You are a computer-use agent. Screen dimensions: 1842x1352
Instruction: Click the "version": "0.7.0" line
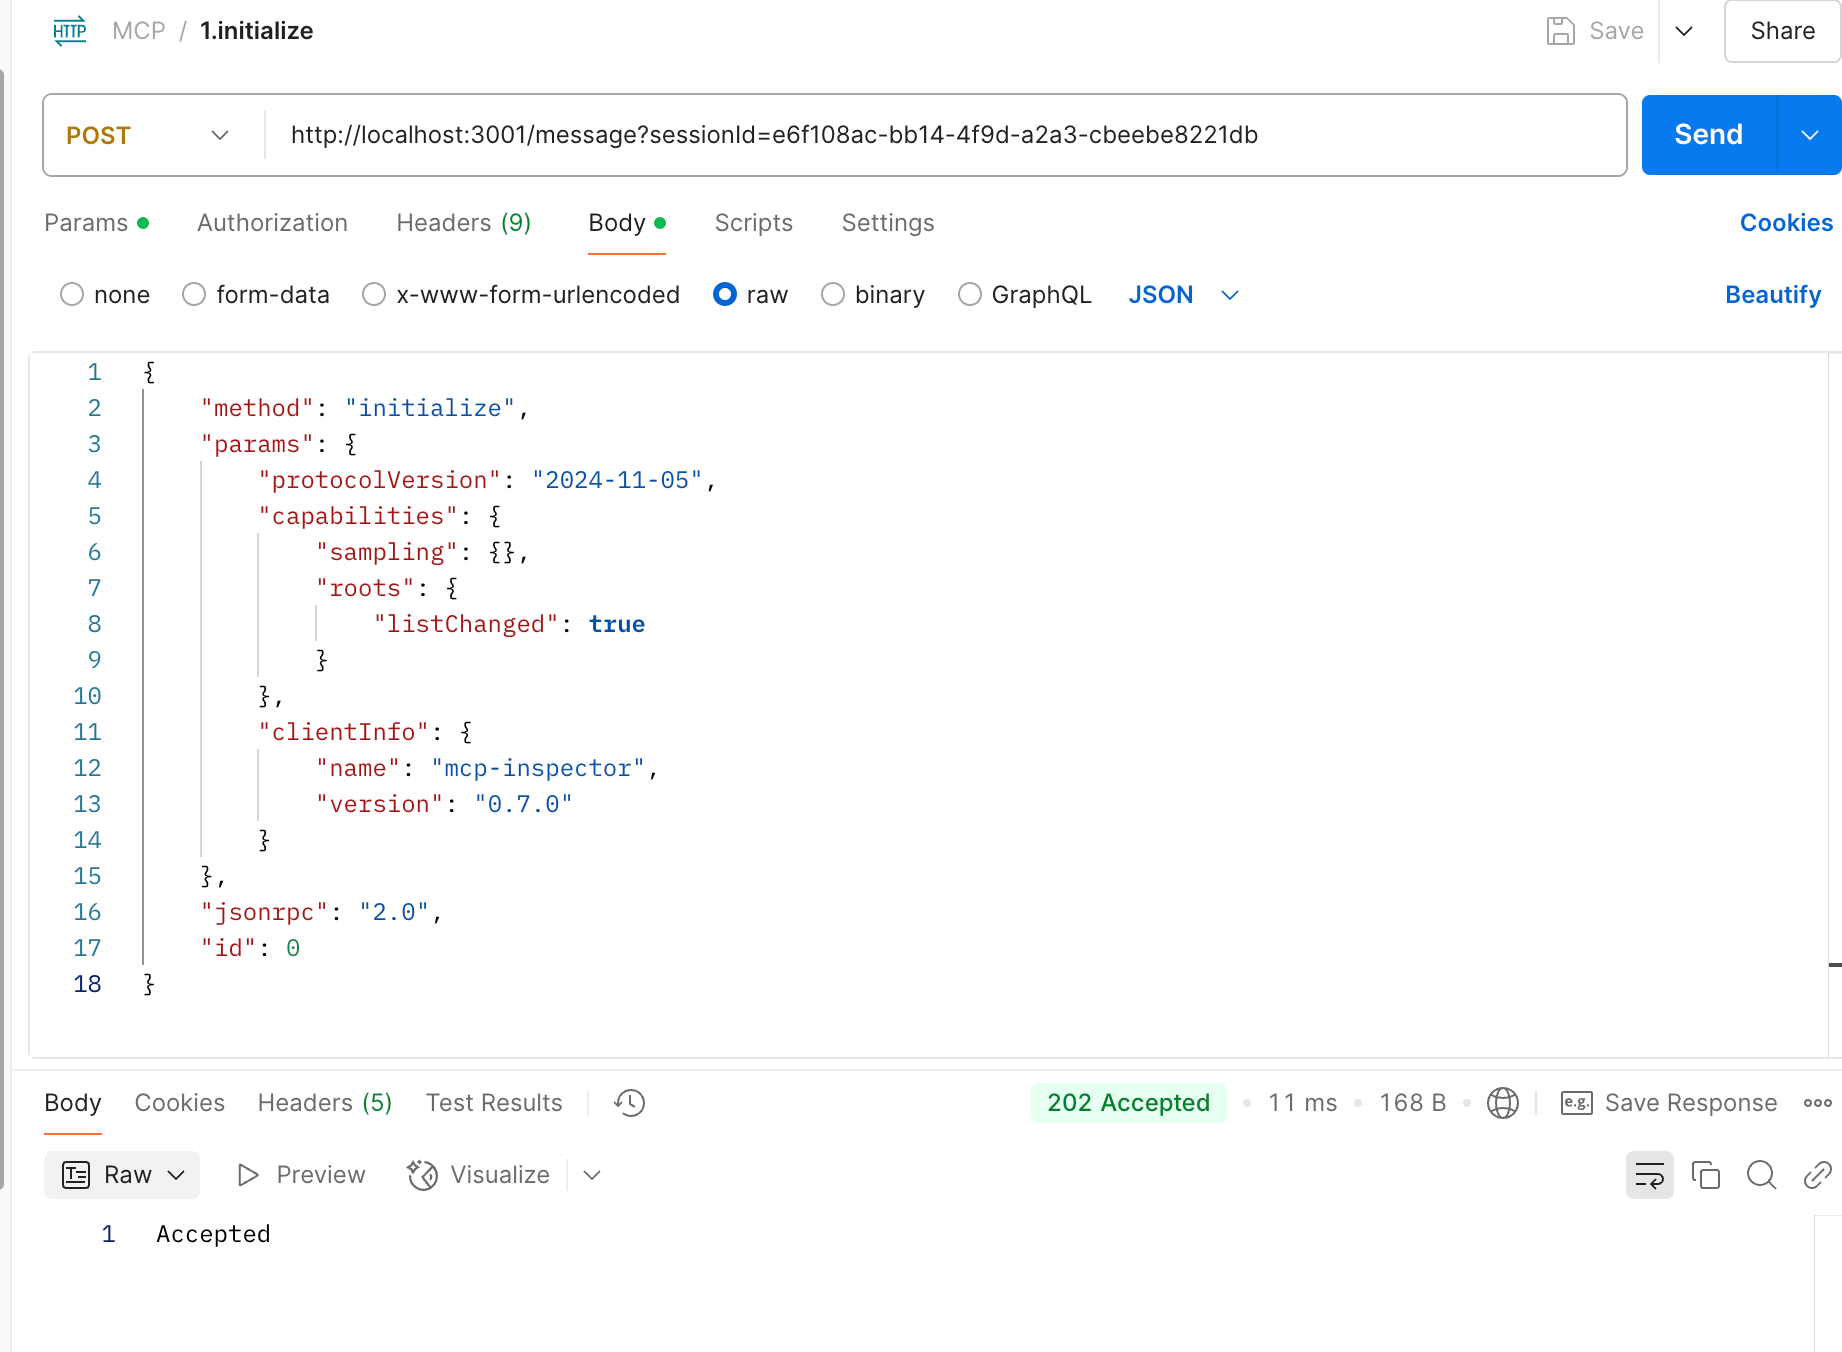coord(444,804)
